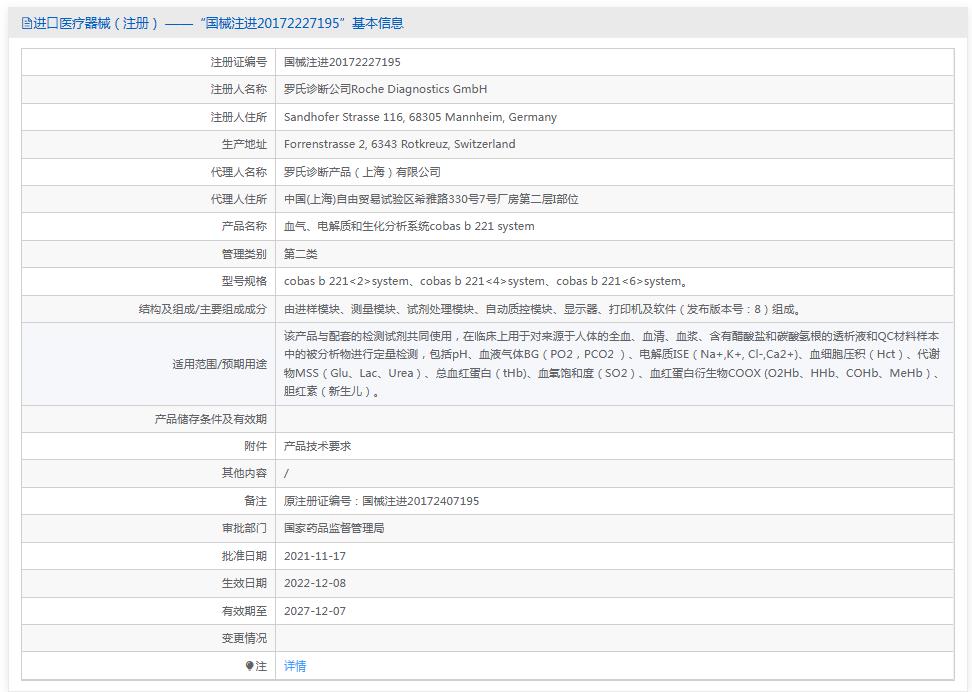The width and height of the screenshot is (972, 692).
Task: Click the page heading 进口医疗器械（注册）基本信息
Action: point(218,24)
